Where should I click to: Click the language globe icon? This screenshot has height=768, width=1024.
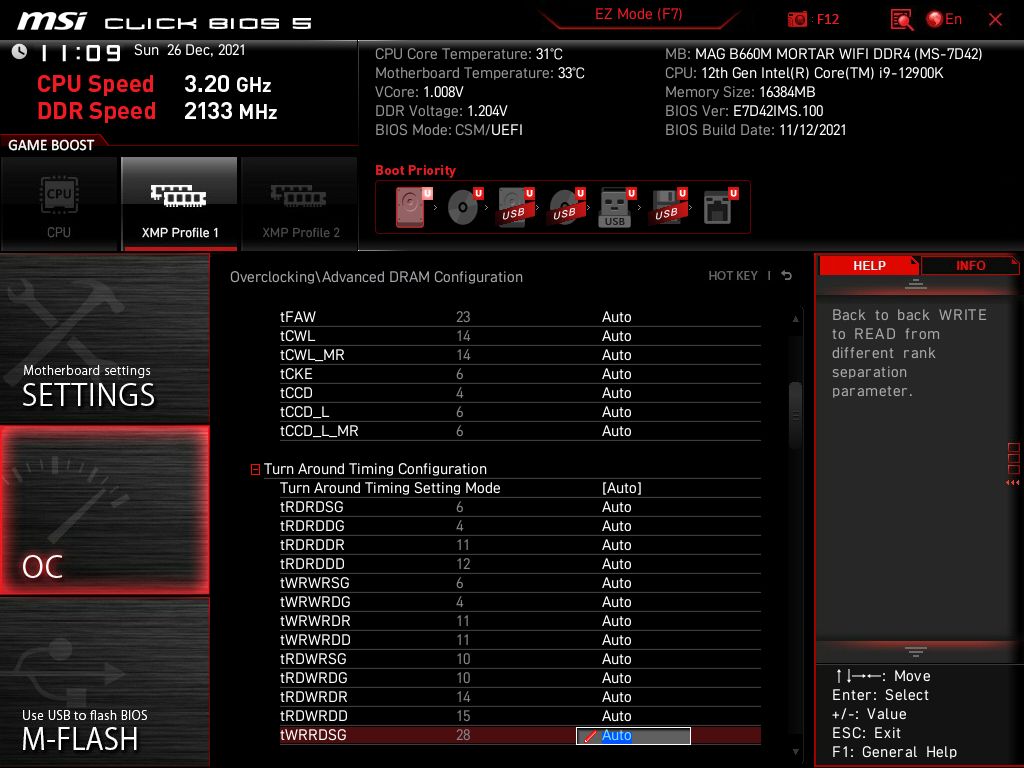[x=935, y=19]
